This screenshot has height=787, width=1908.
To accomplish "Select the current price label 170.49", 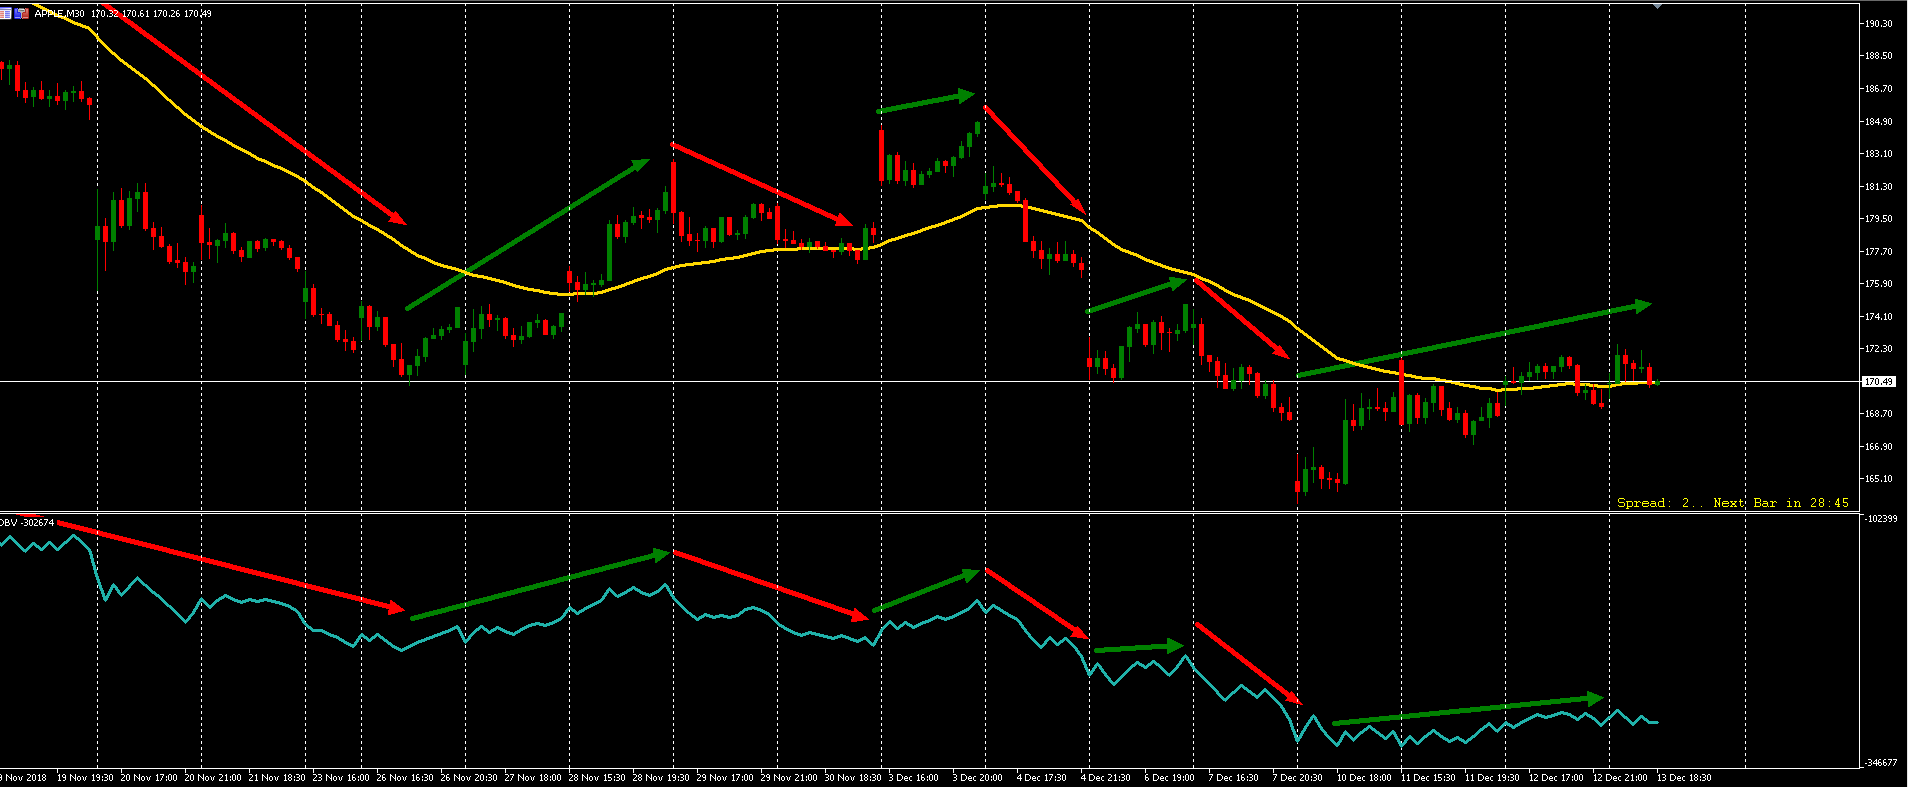I will coord(1878,382).
